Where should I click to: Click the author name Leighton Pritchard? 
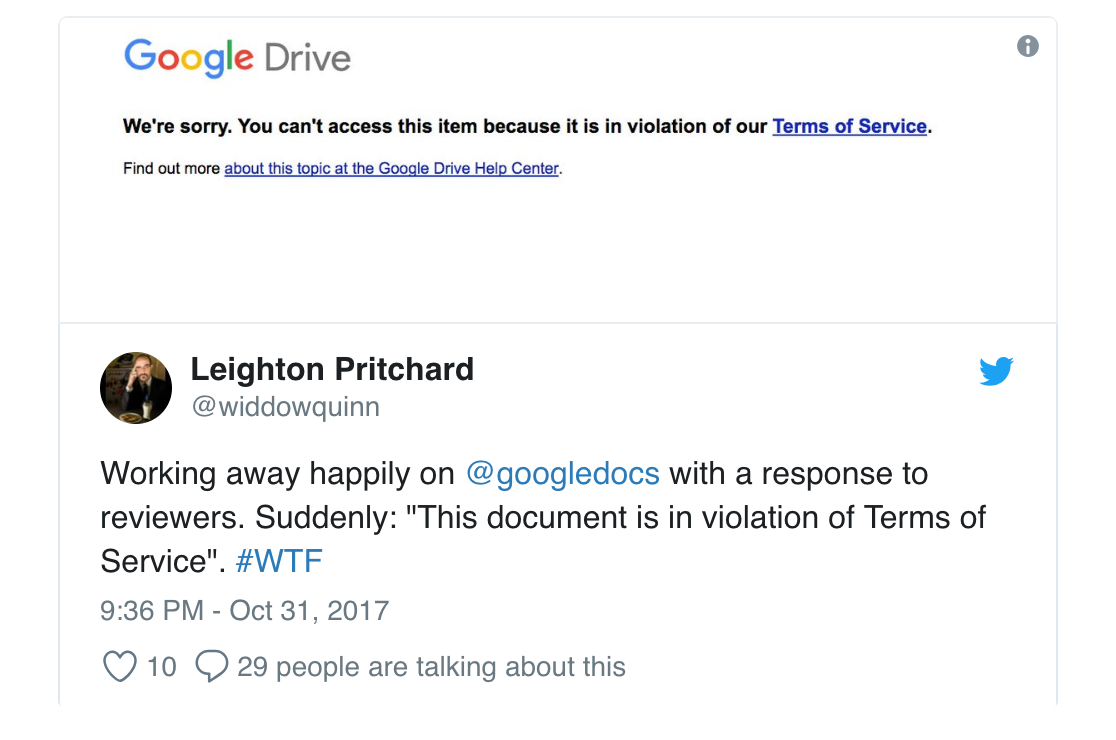[332, 370]
